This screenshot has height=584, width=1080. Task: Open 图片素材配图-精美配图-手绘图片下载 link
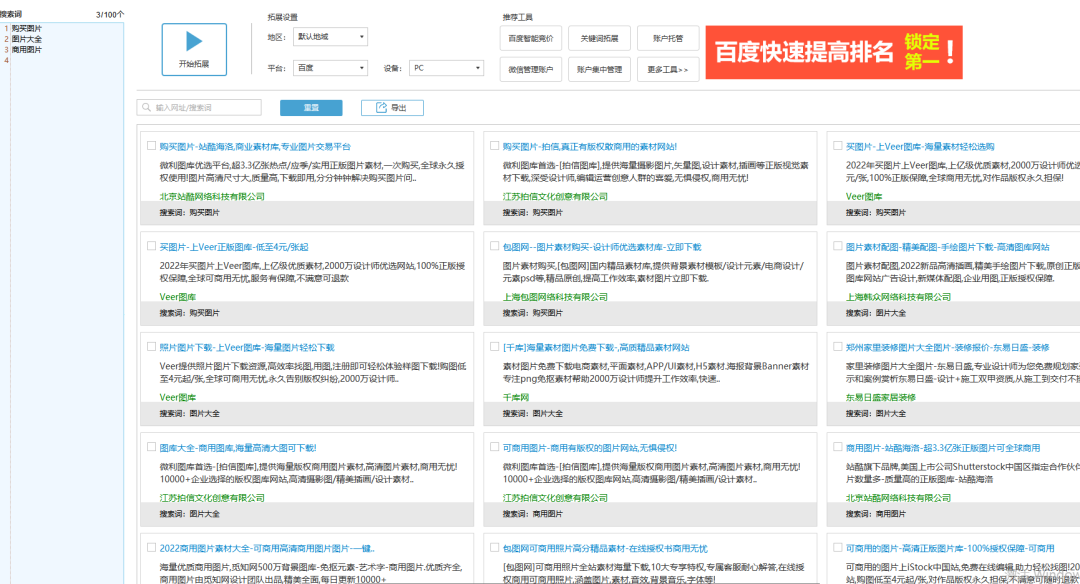[948, 247]
